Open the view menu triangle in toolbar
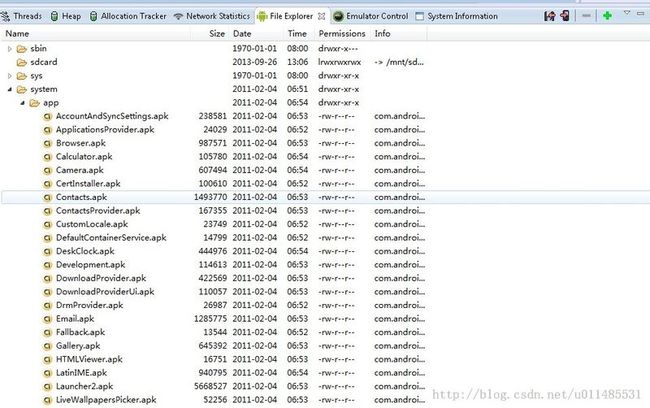 (x=627, y=13)
